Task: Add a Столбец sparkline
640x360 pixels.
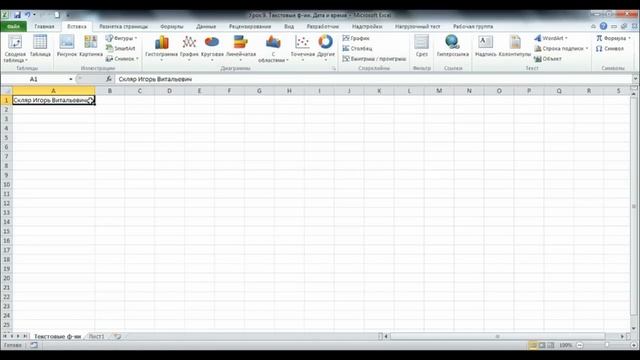Action: point(358,48)
